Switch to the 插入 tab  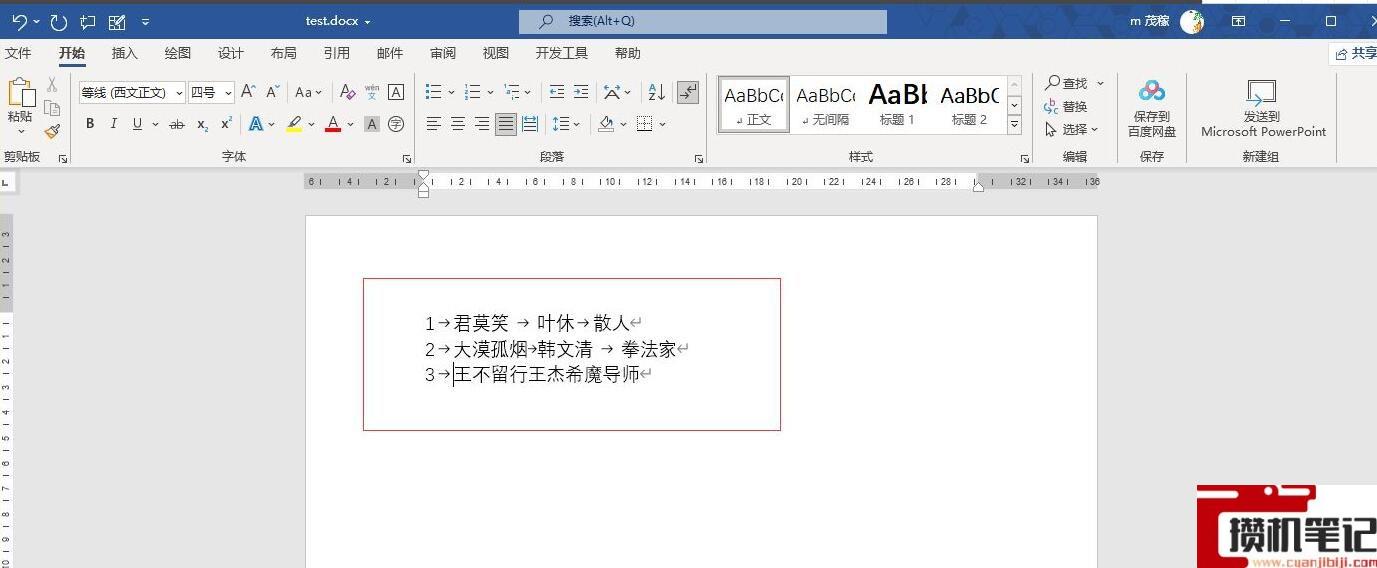(125, 53)
